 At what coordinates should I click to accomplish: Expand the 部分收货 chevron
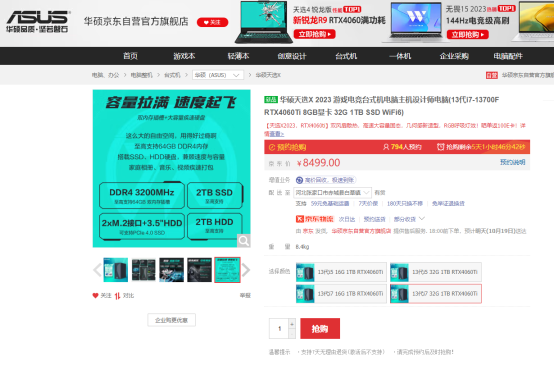tap(422, 219)
